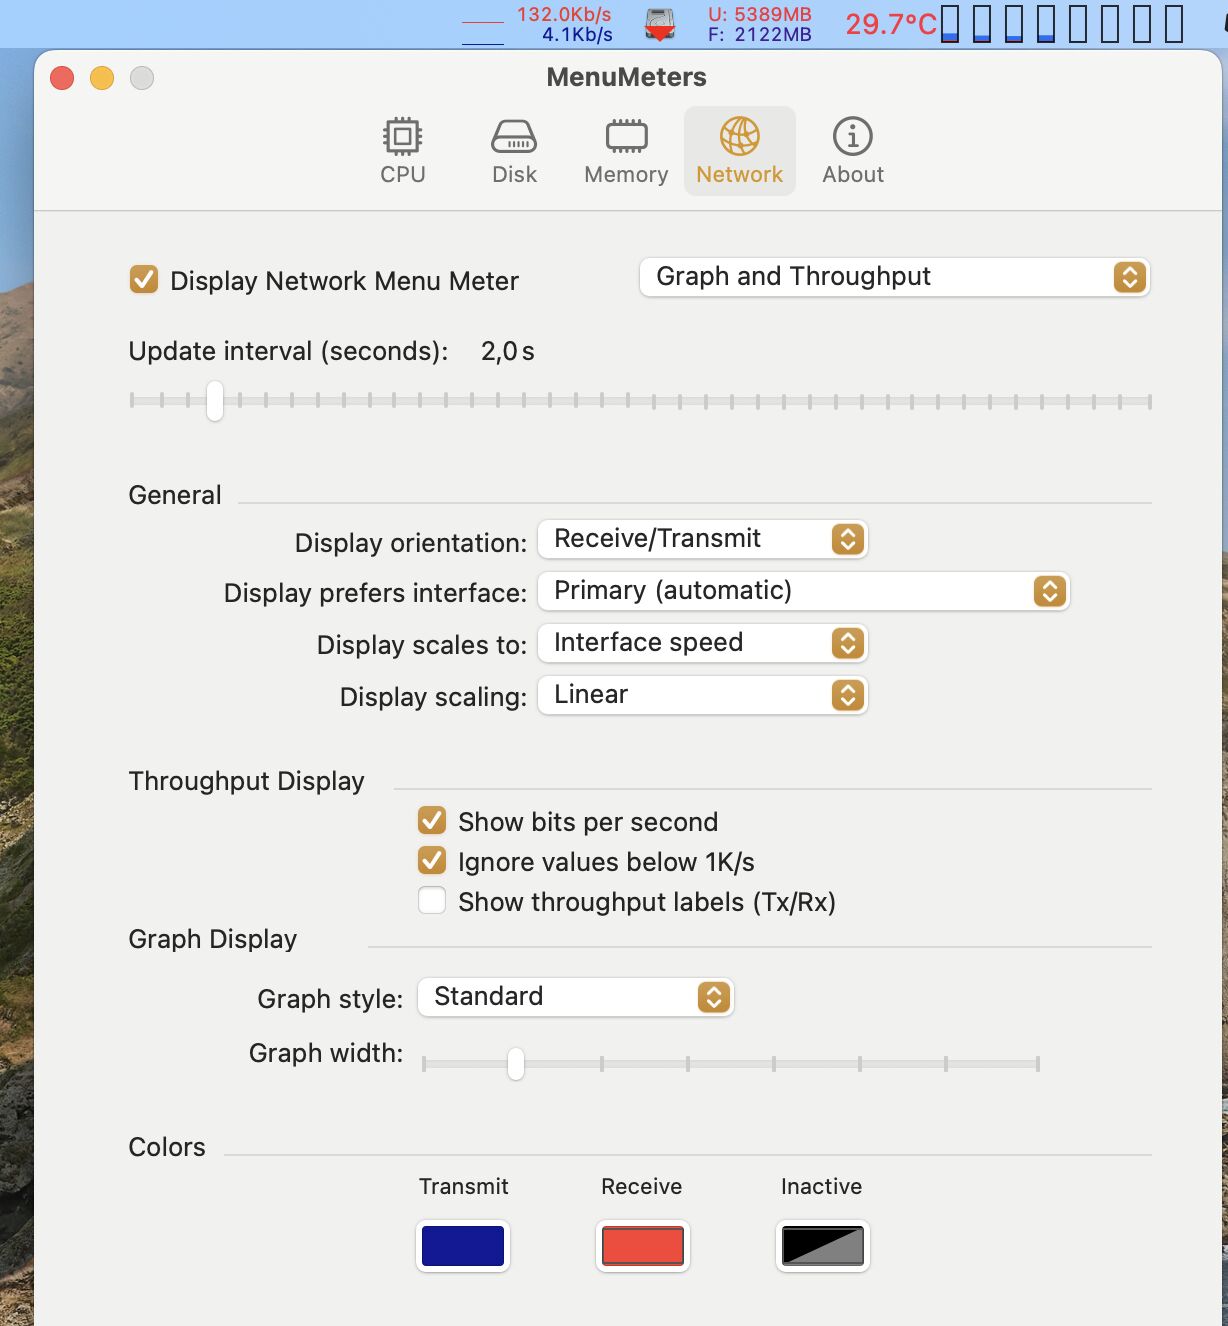This screenshot has width=1228, height=1326.
Task: Minimize the MenuMeters window
Action: click(102, 78)
